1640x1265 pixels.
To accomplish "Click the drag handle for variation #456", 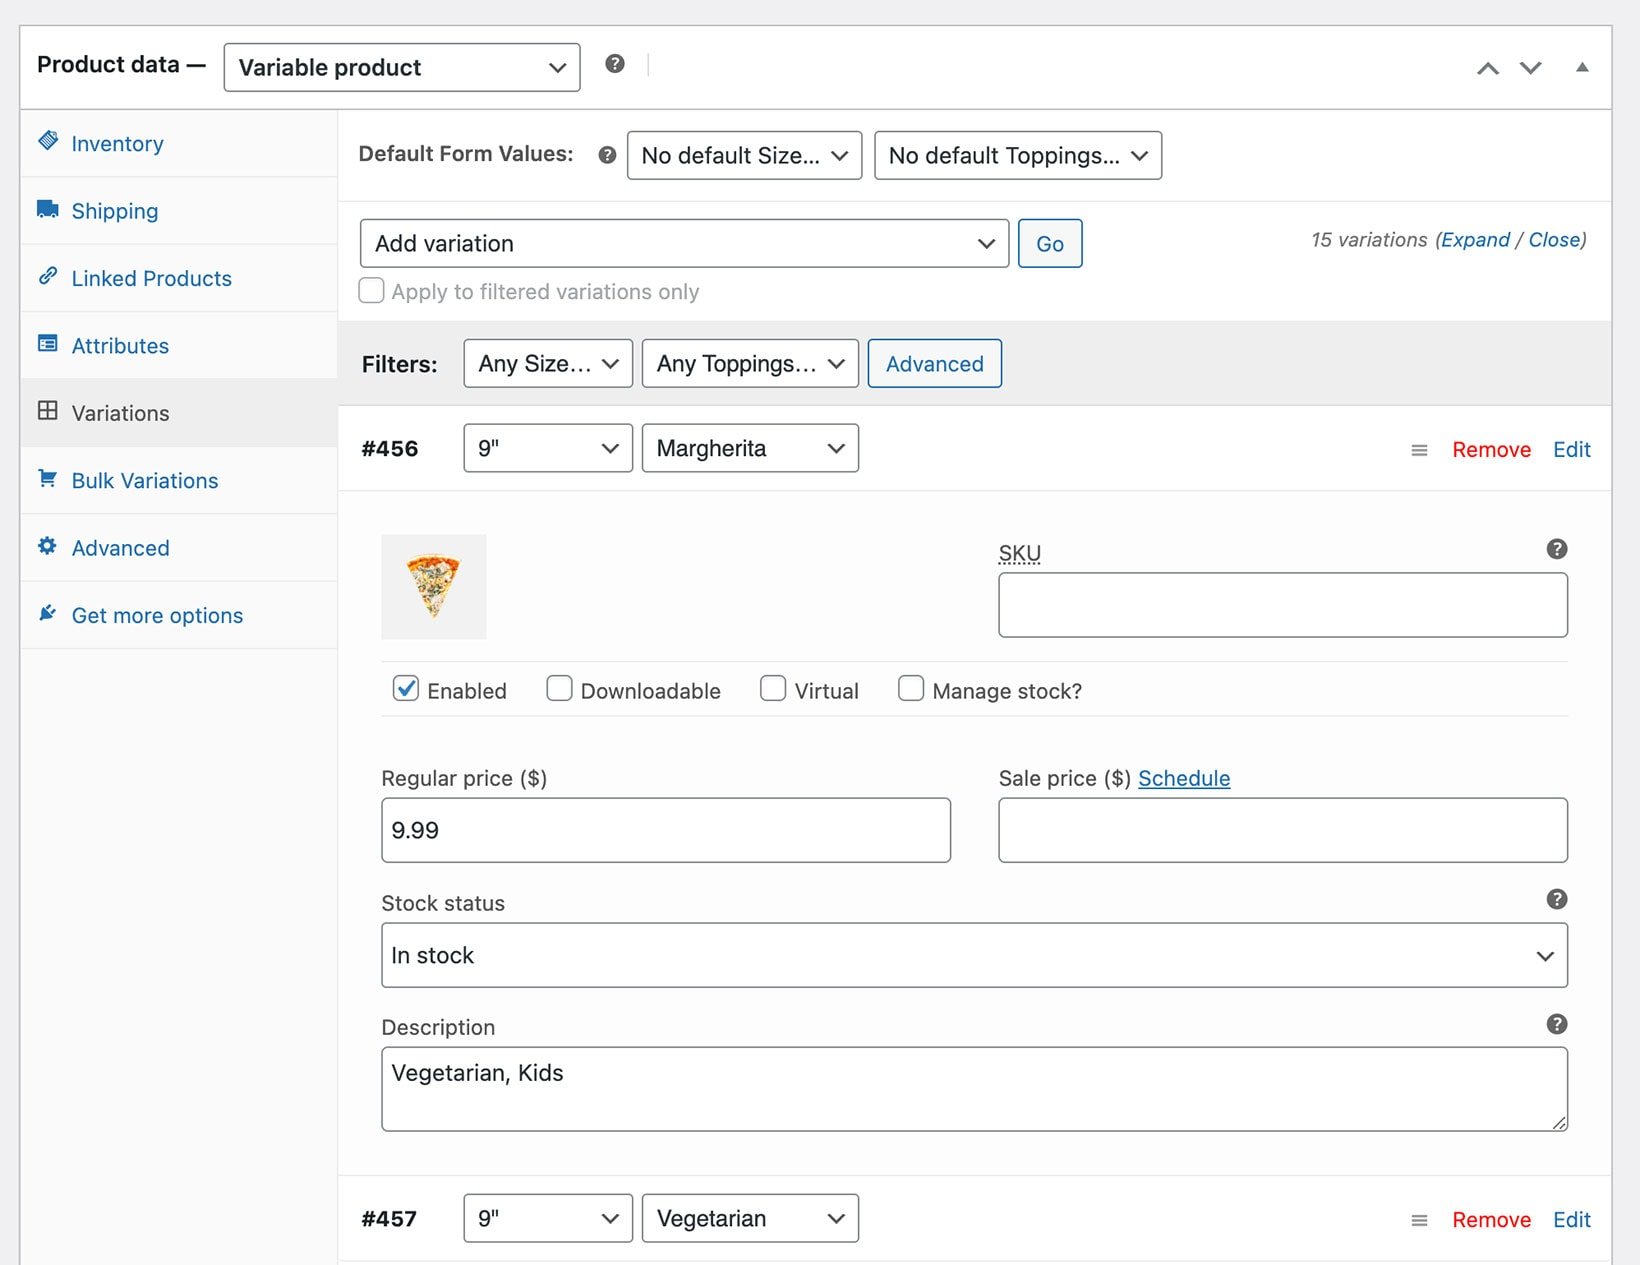I will pos(1419,450).
